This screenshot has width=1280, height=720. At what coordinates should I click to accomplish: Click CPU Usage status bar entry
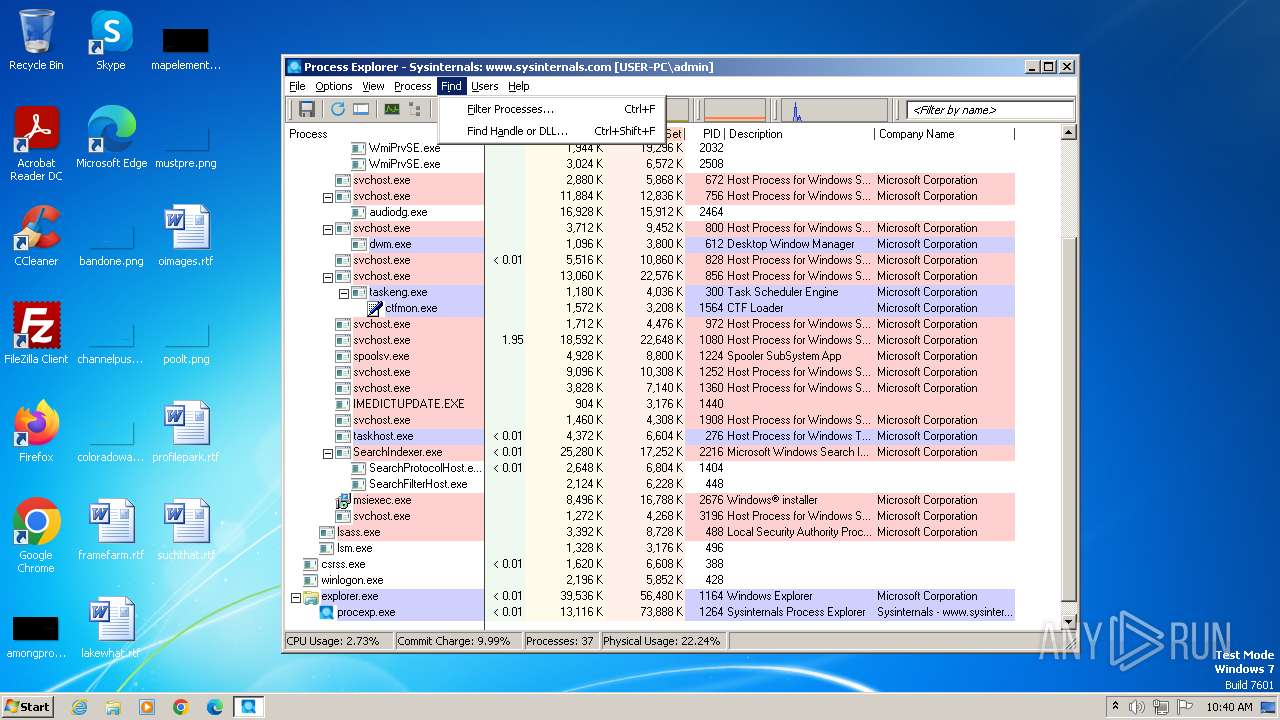tap(338, 641)
